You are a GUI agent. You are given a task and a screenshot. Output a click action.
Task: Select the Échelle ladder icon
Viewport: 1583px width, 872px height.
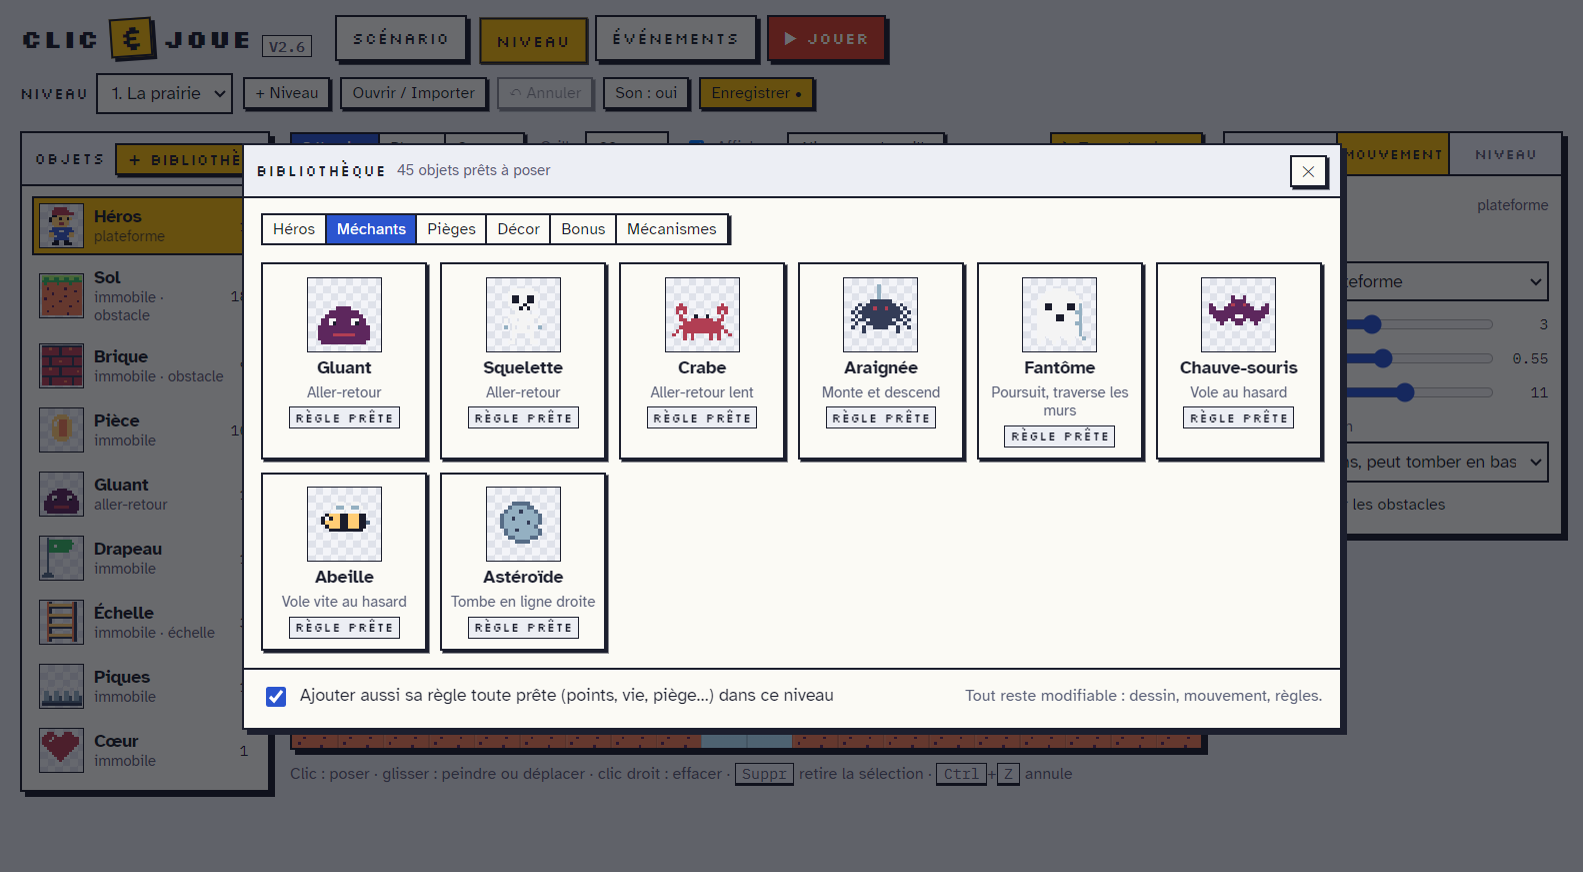[61, 622]
